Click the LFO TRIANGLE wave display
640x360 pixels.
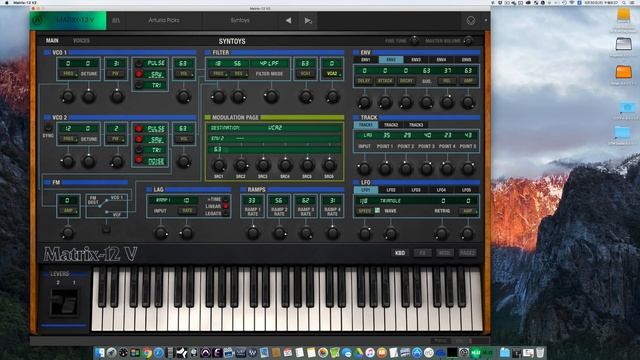(390, 201)
